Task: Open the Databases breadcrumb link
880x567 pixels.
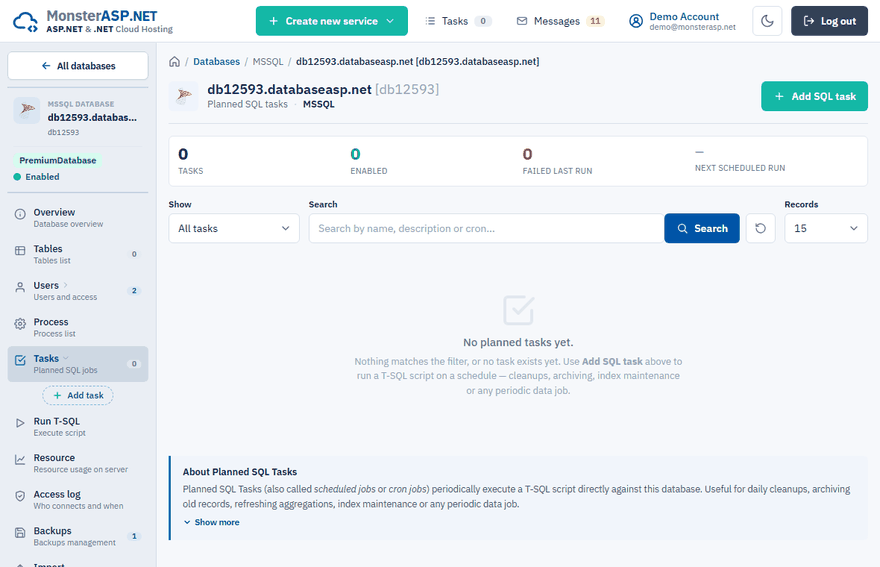Action: [x=216, y=62]
